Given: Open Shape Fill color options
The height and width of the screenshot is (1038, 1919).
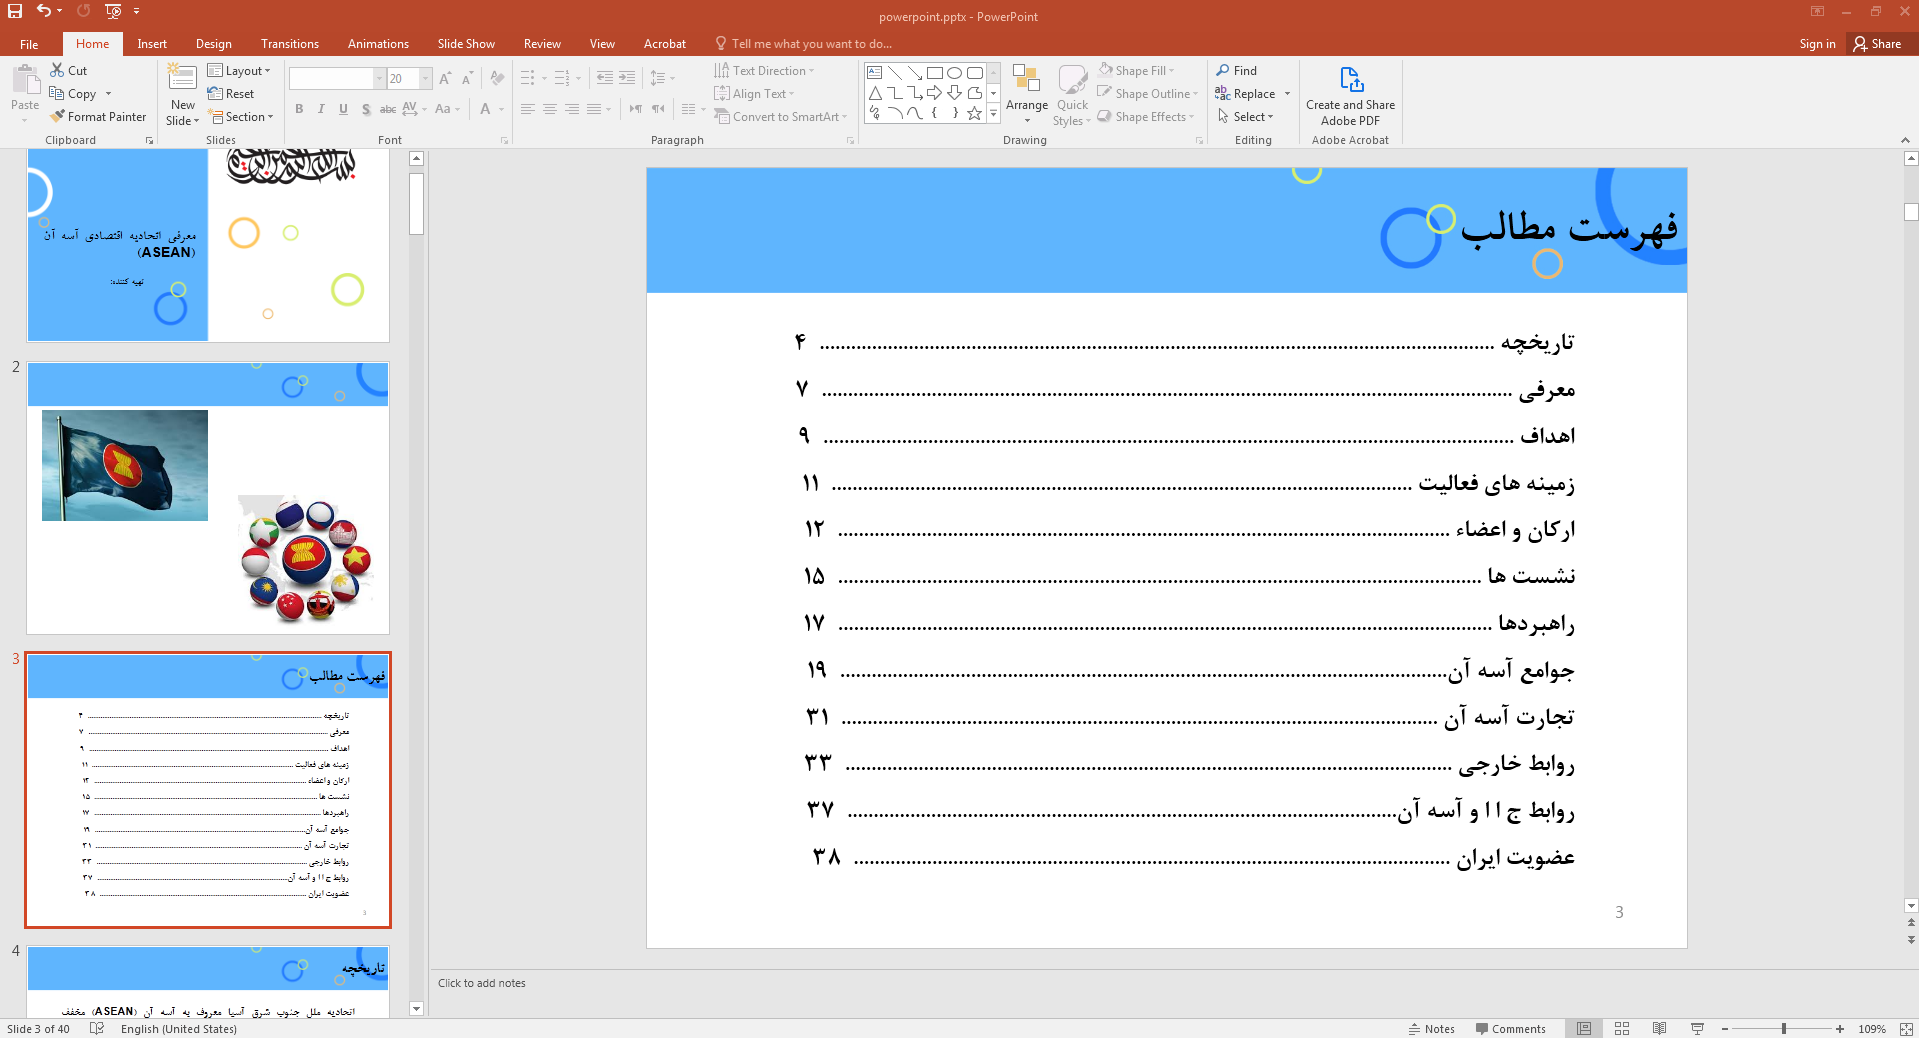Looking at the screenshot, I should [x=1136, y=70].
